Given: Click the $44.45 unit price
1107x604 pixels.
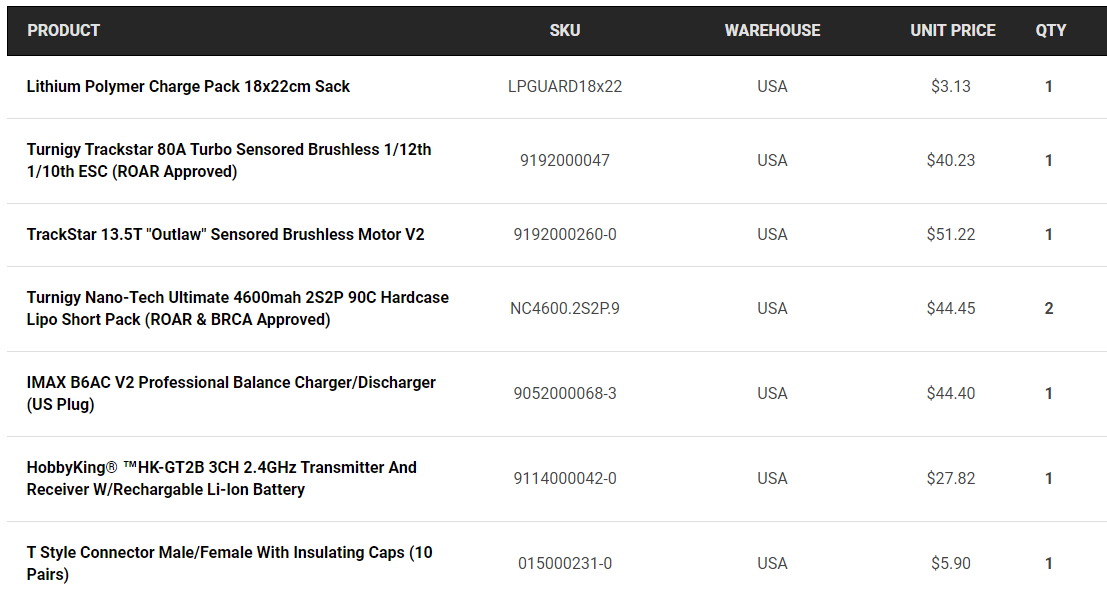Looking at the screenshot, I should [x=951, y=308].
